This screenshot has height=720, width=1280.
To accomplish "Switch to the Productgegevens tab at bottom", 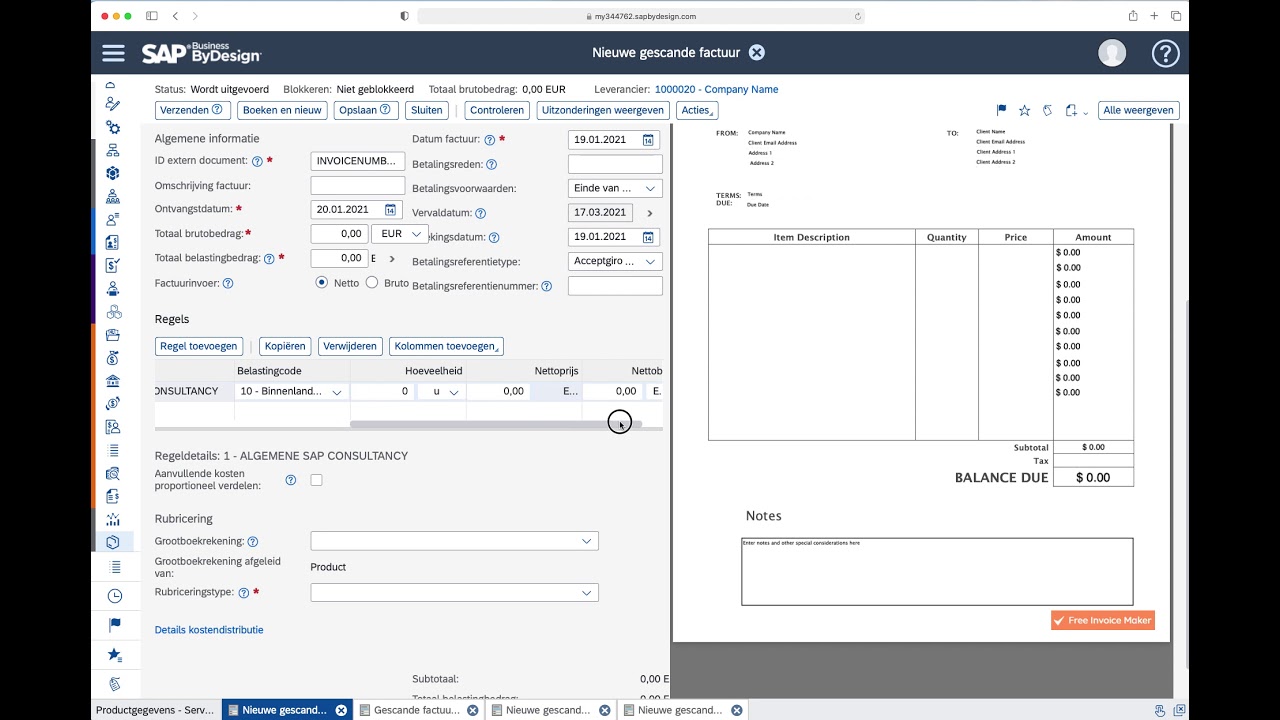I will [x=155, y=710].
